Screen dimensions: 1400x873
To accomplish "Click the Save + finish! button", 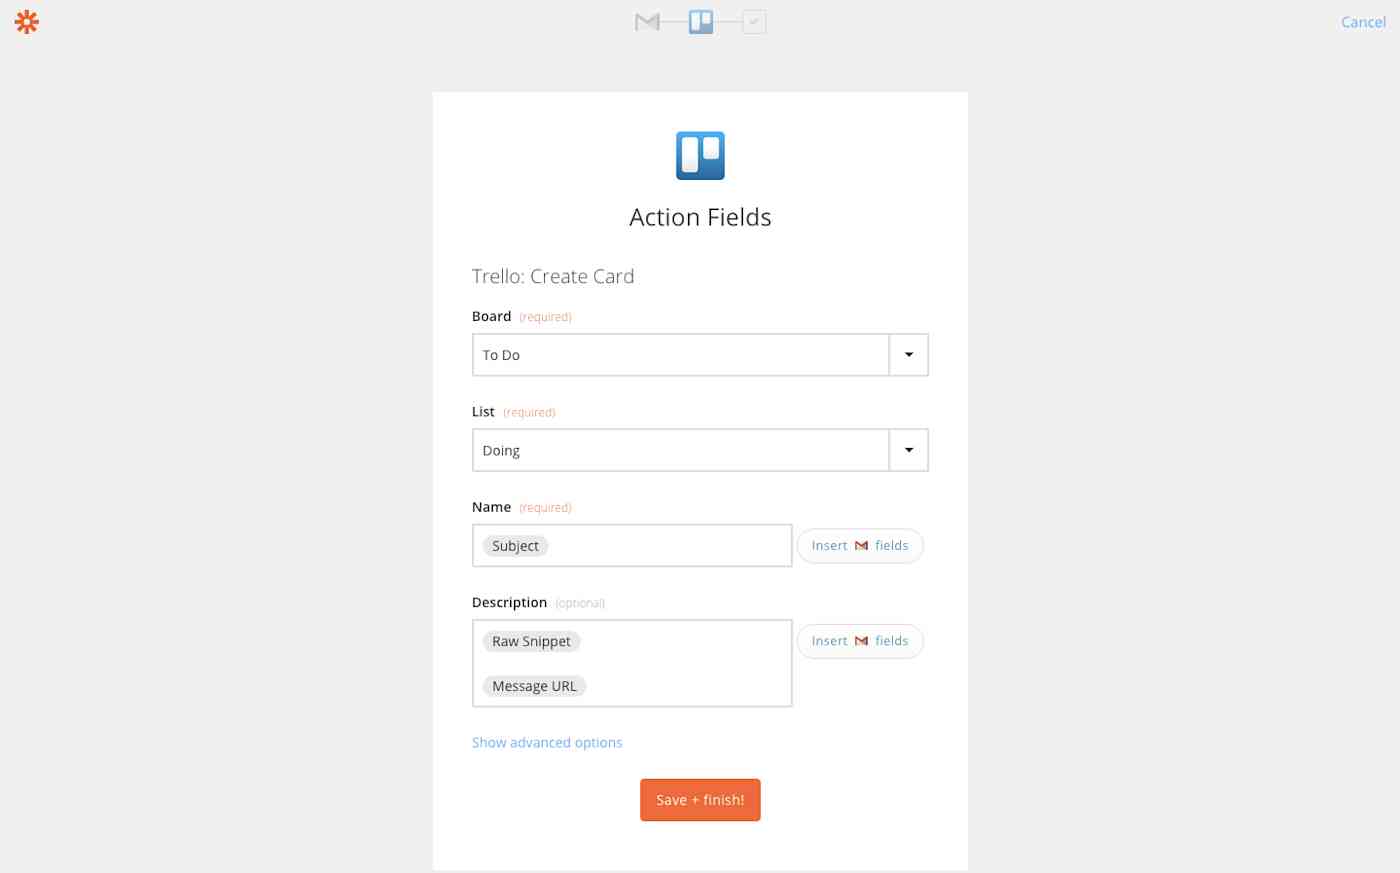I will (x=700, y=799).
